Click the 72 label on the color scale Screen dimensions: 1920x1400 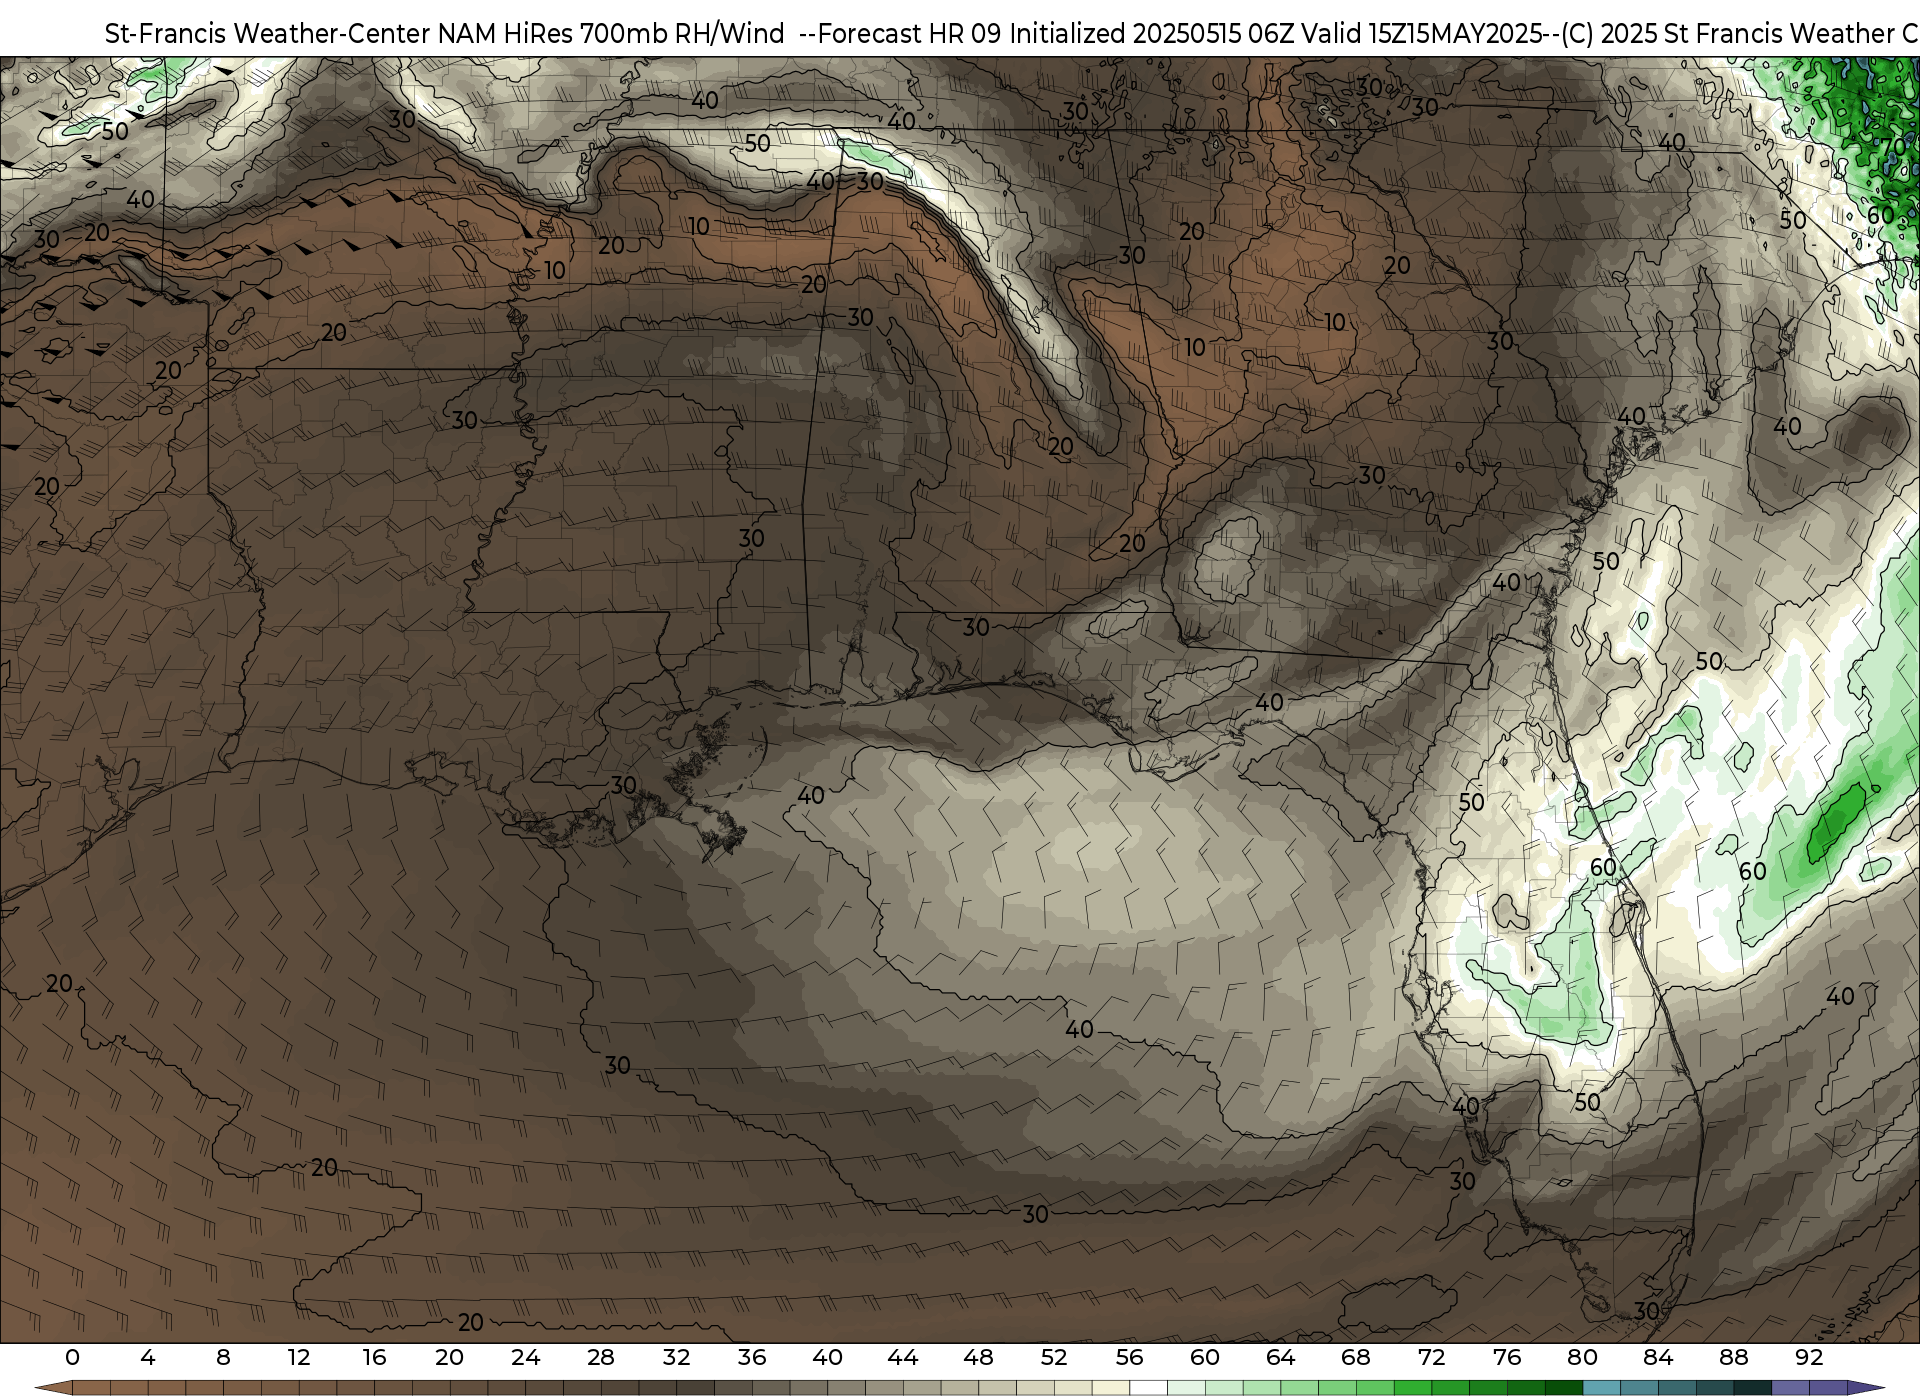point(1432,1357)
